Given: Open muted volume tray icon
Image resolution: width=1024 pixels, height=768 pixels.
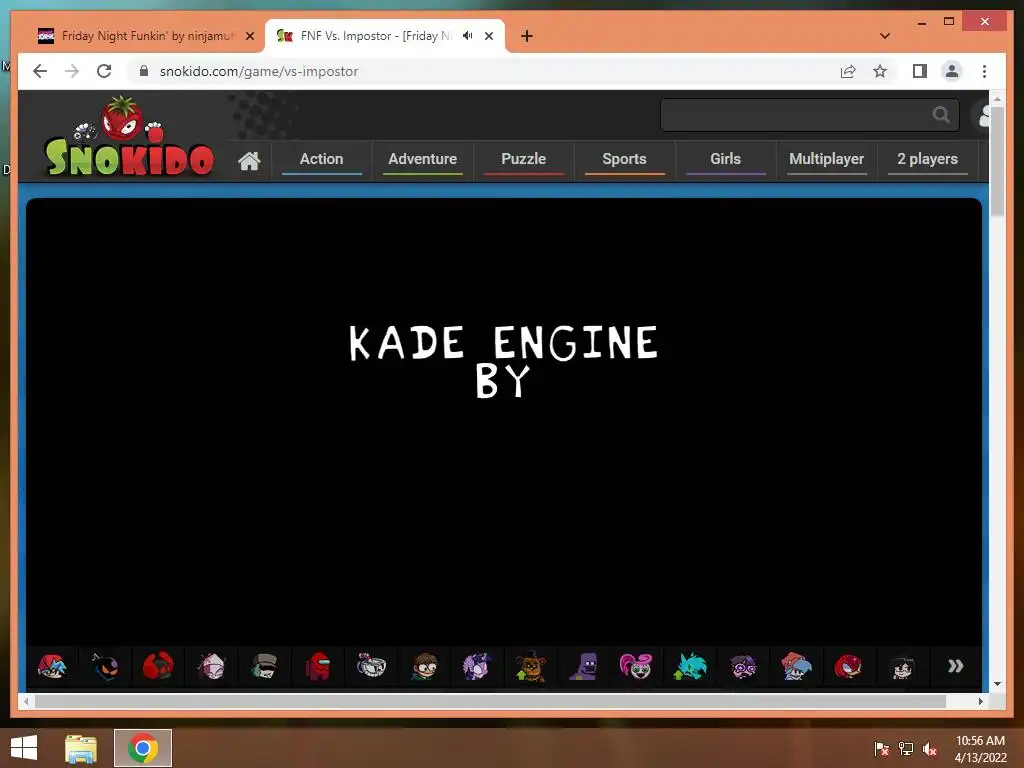Looking at the screenshot, I should point(930,749).
